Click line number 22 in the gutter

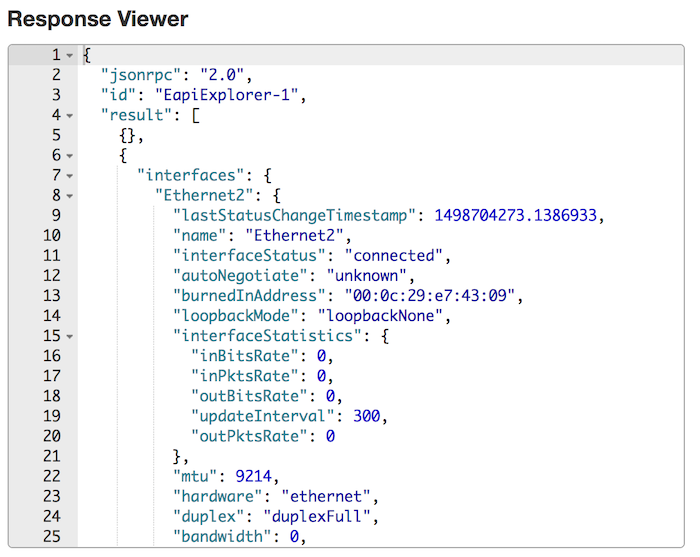click(x=50, y=476)
